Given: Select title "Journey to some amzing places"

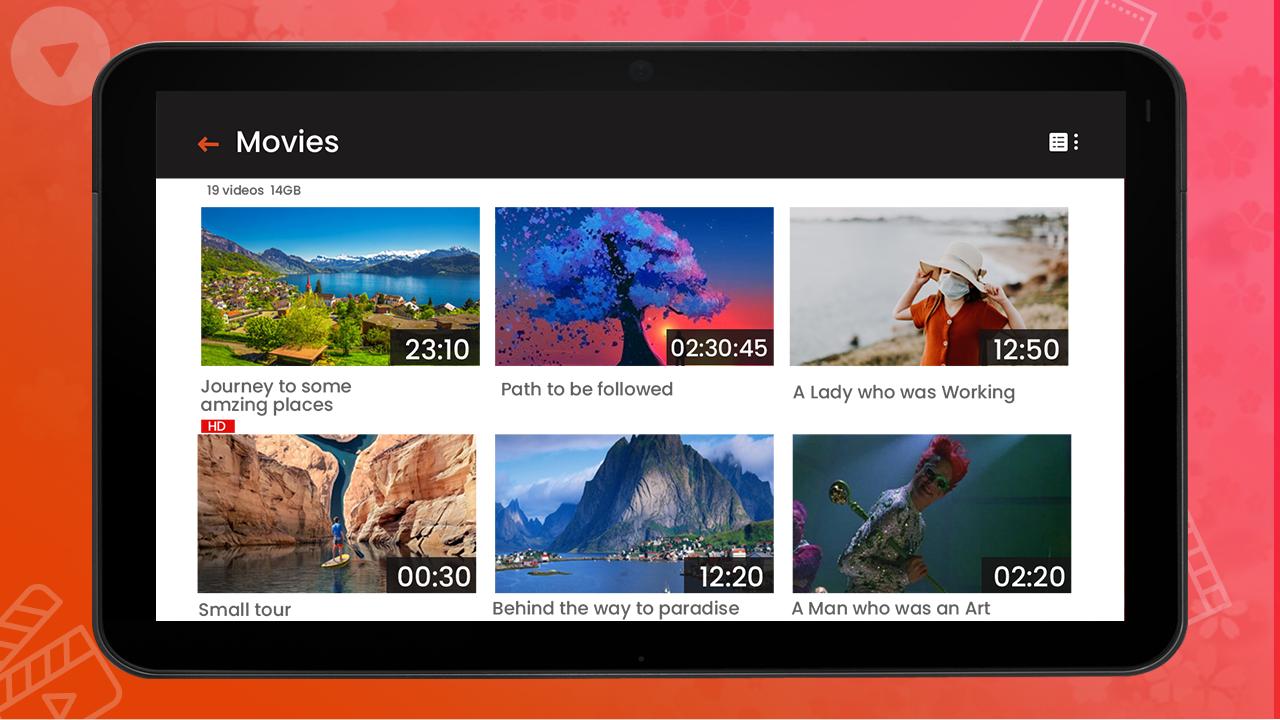Looking at the screenshot, I should coord(276,395).
